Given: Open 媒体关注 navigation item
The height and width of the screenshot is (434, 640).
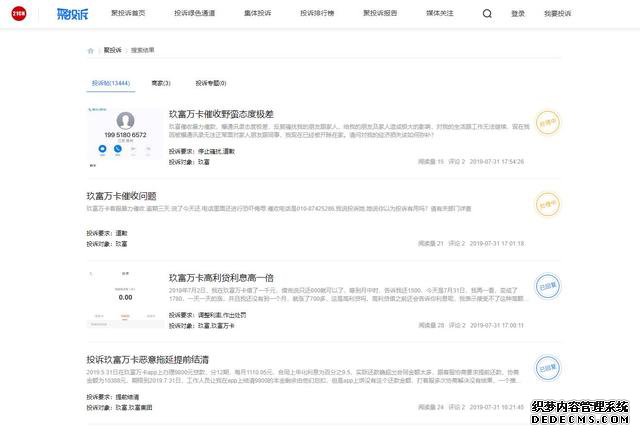Looking at the screenshot, I should coord(440,13).
